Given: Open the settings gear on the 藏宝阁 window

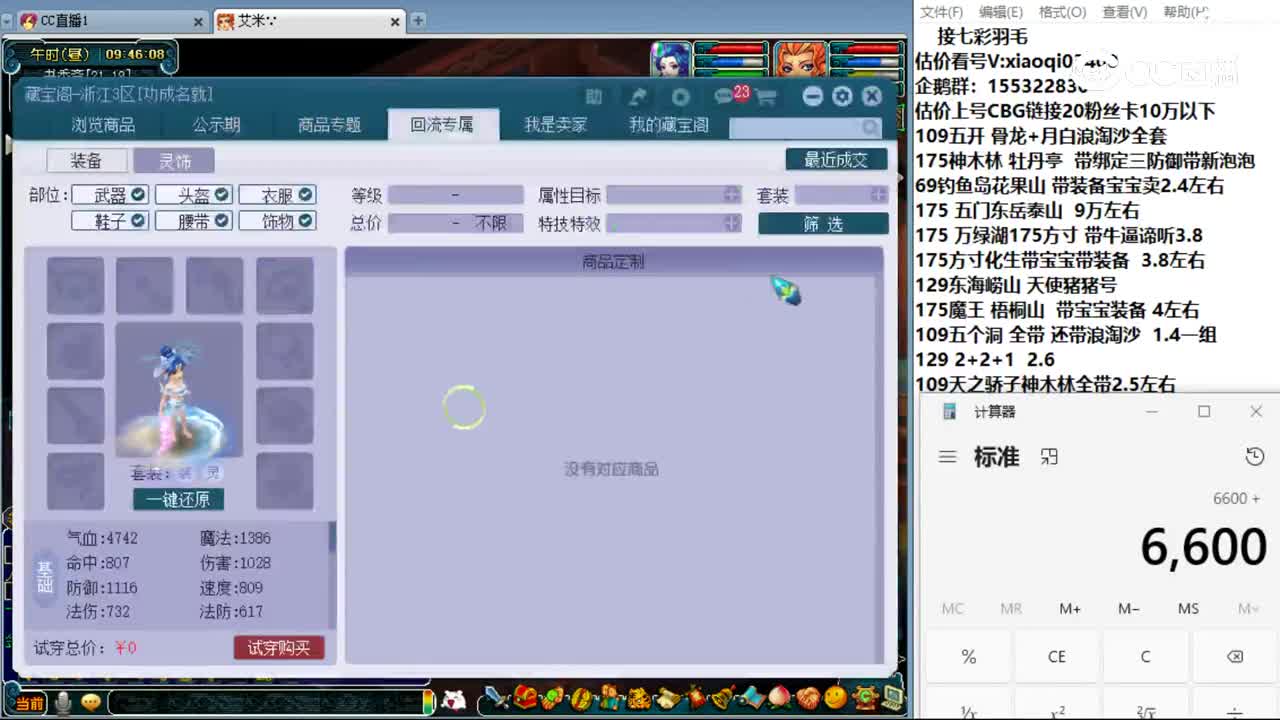Looking at the screenshot, I should pos(841,96).
